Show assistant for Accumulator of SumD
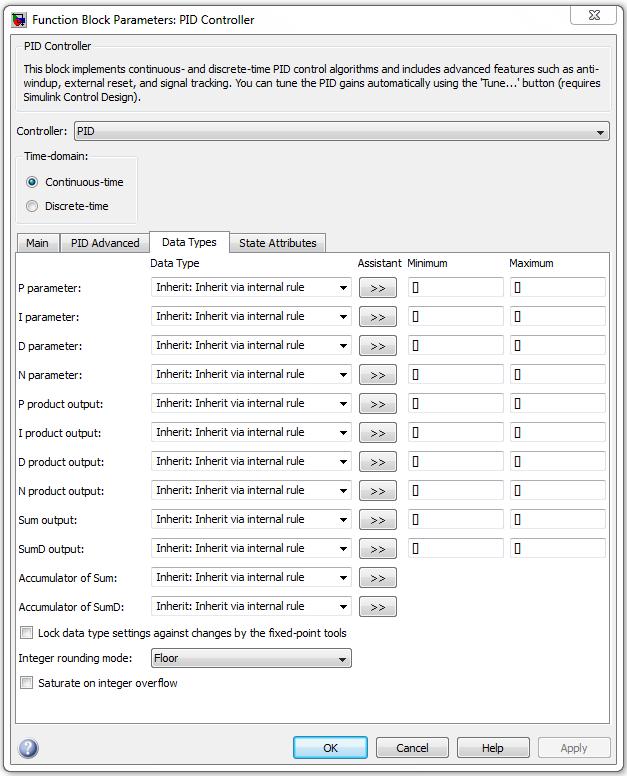 tap(378, 607)
